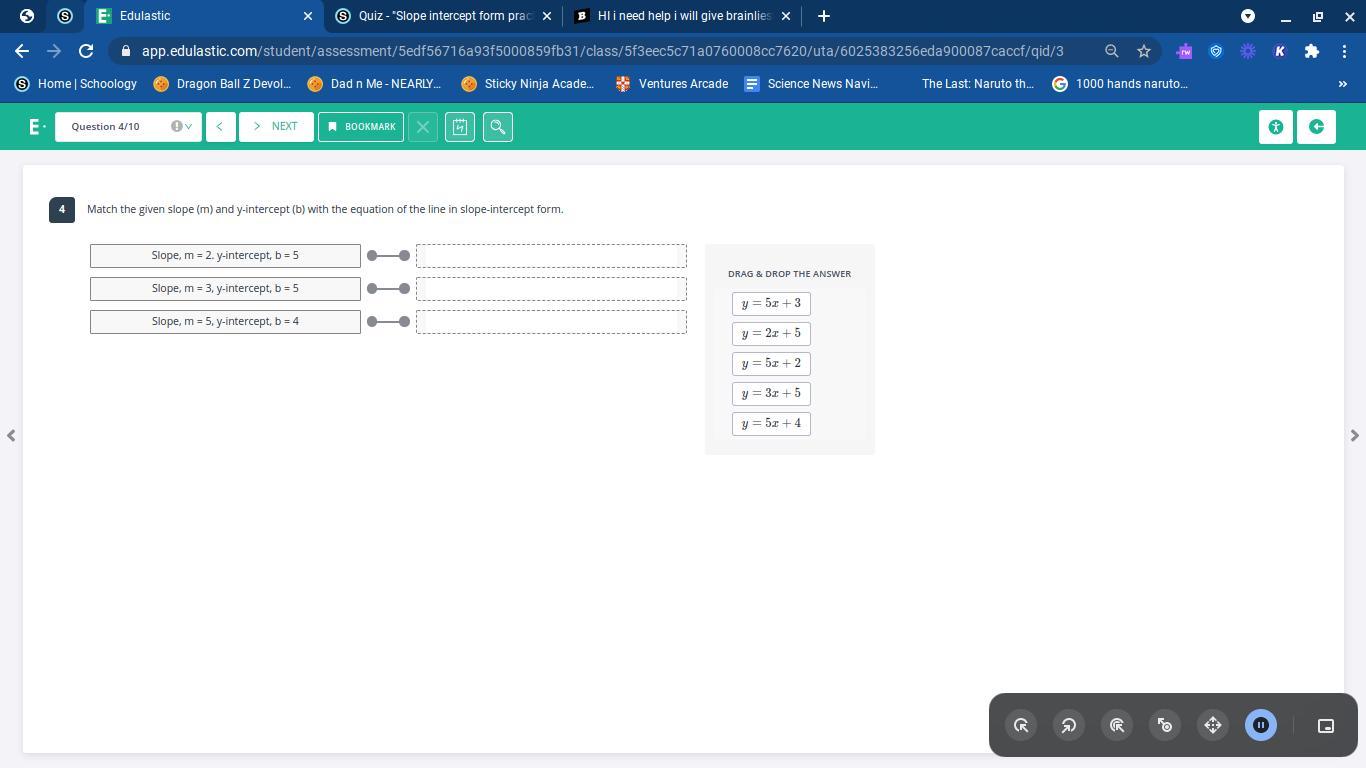This screenshot has width=1366, height=768.
Task: Pause automatic clicks
Action: coord(1261,726)
